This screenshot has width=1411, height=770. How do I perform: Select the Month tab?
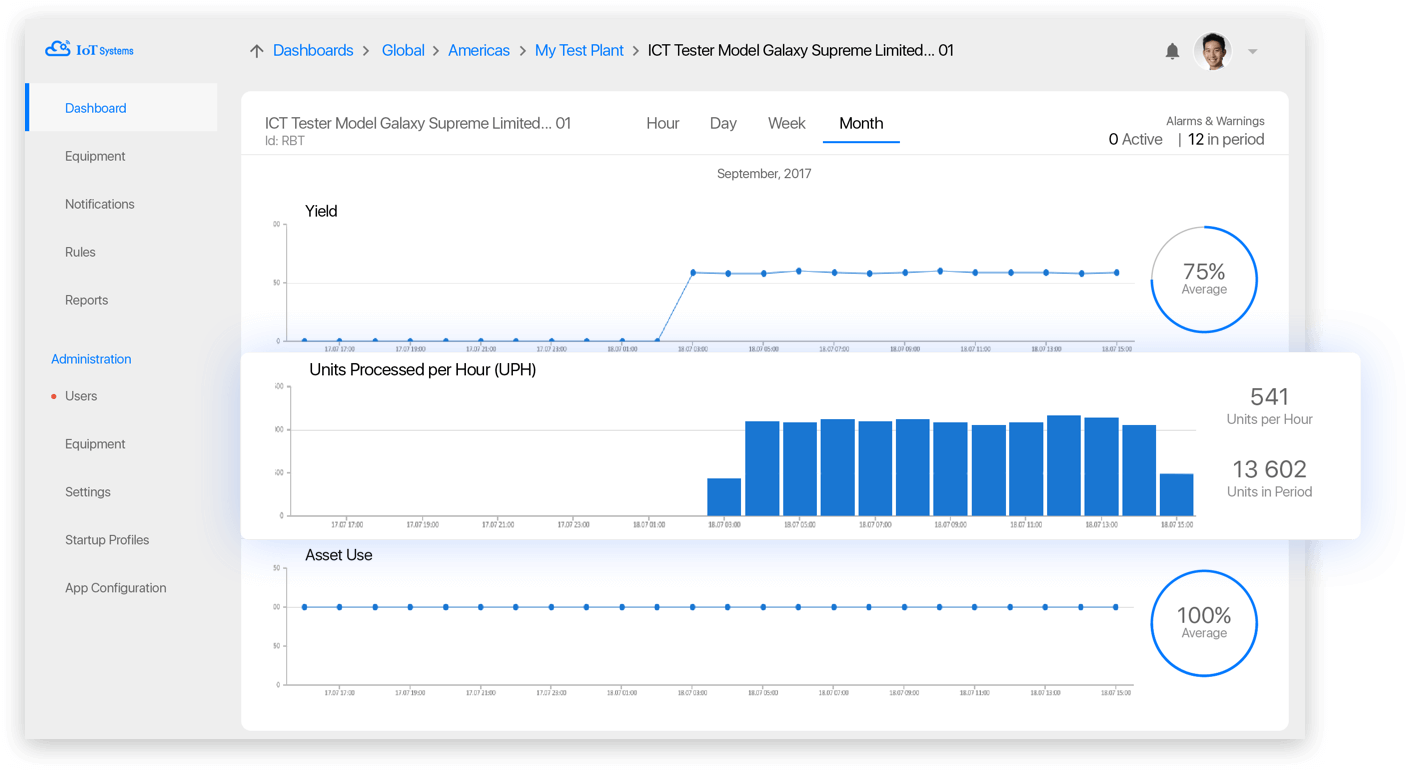(861, 123)
